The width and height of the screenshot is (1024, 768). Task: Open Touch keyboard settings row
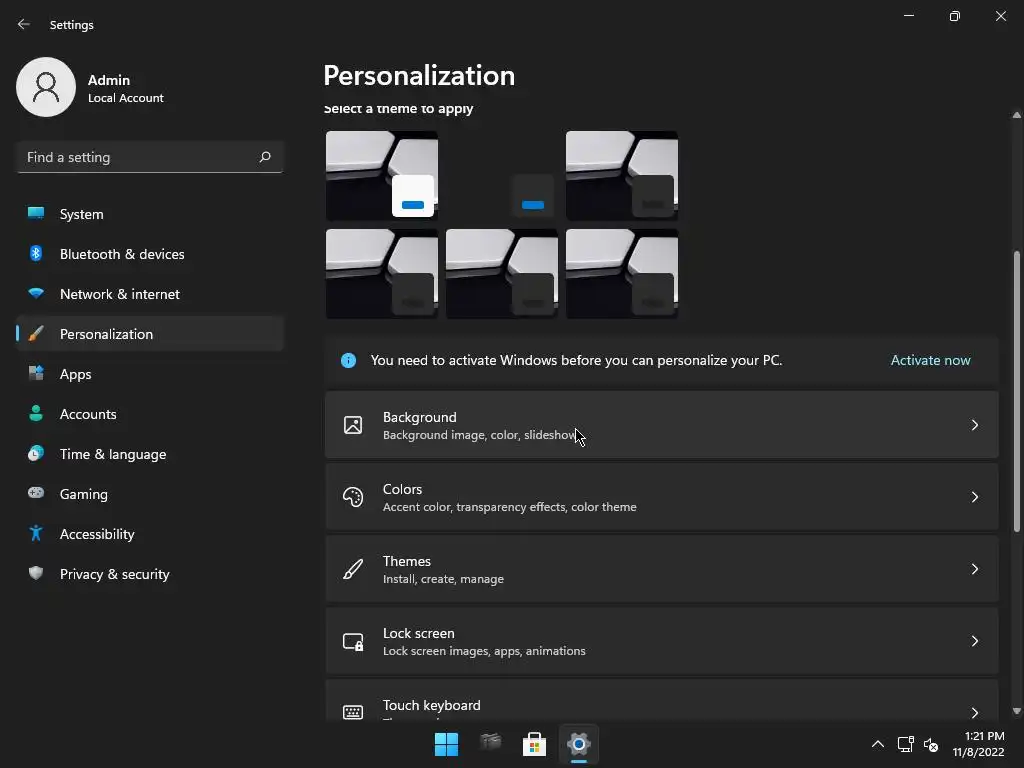(662, 701)
